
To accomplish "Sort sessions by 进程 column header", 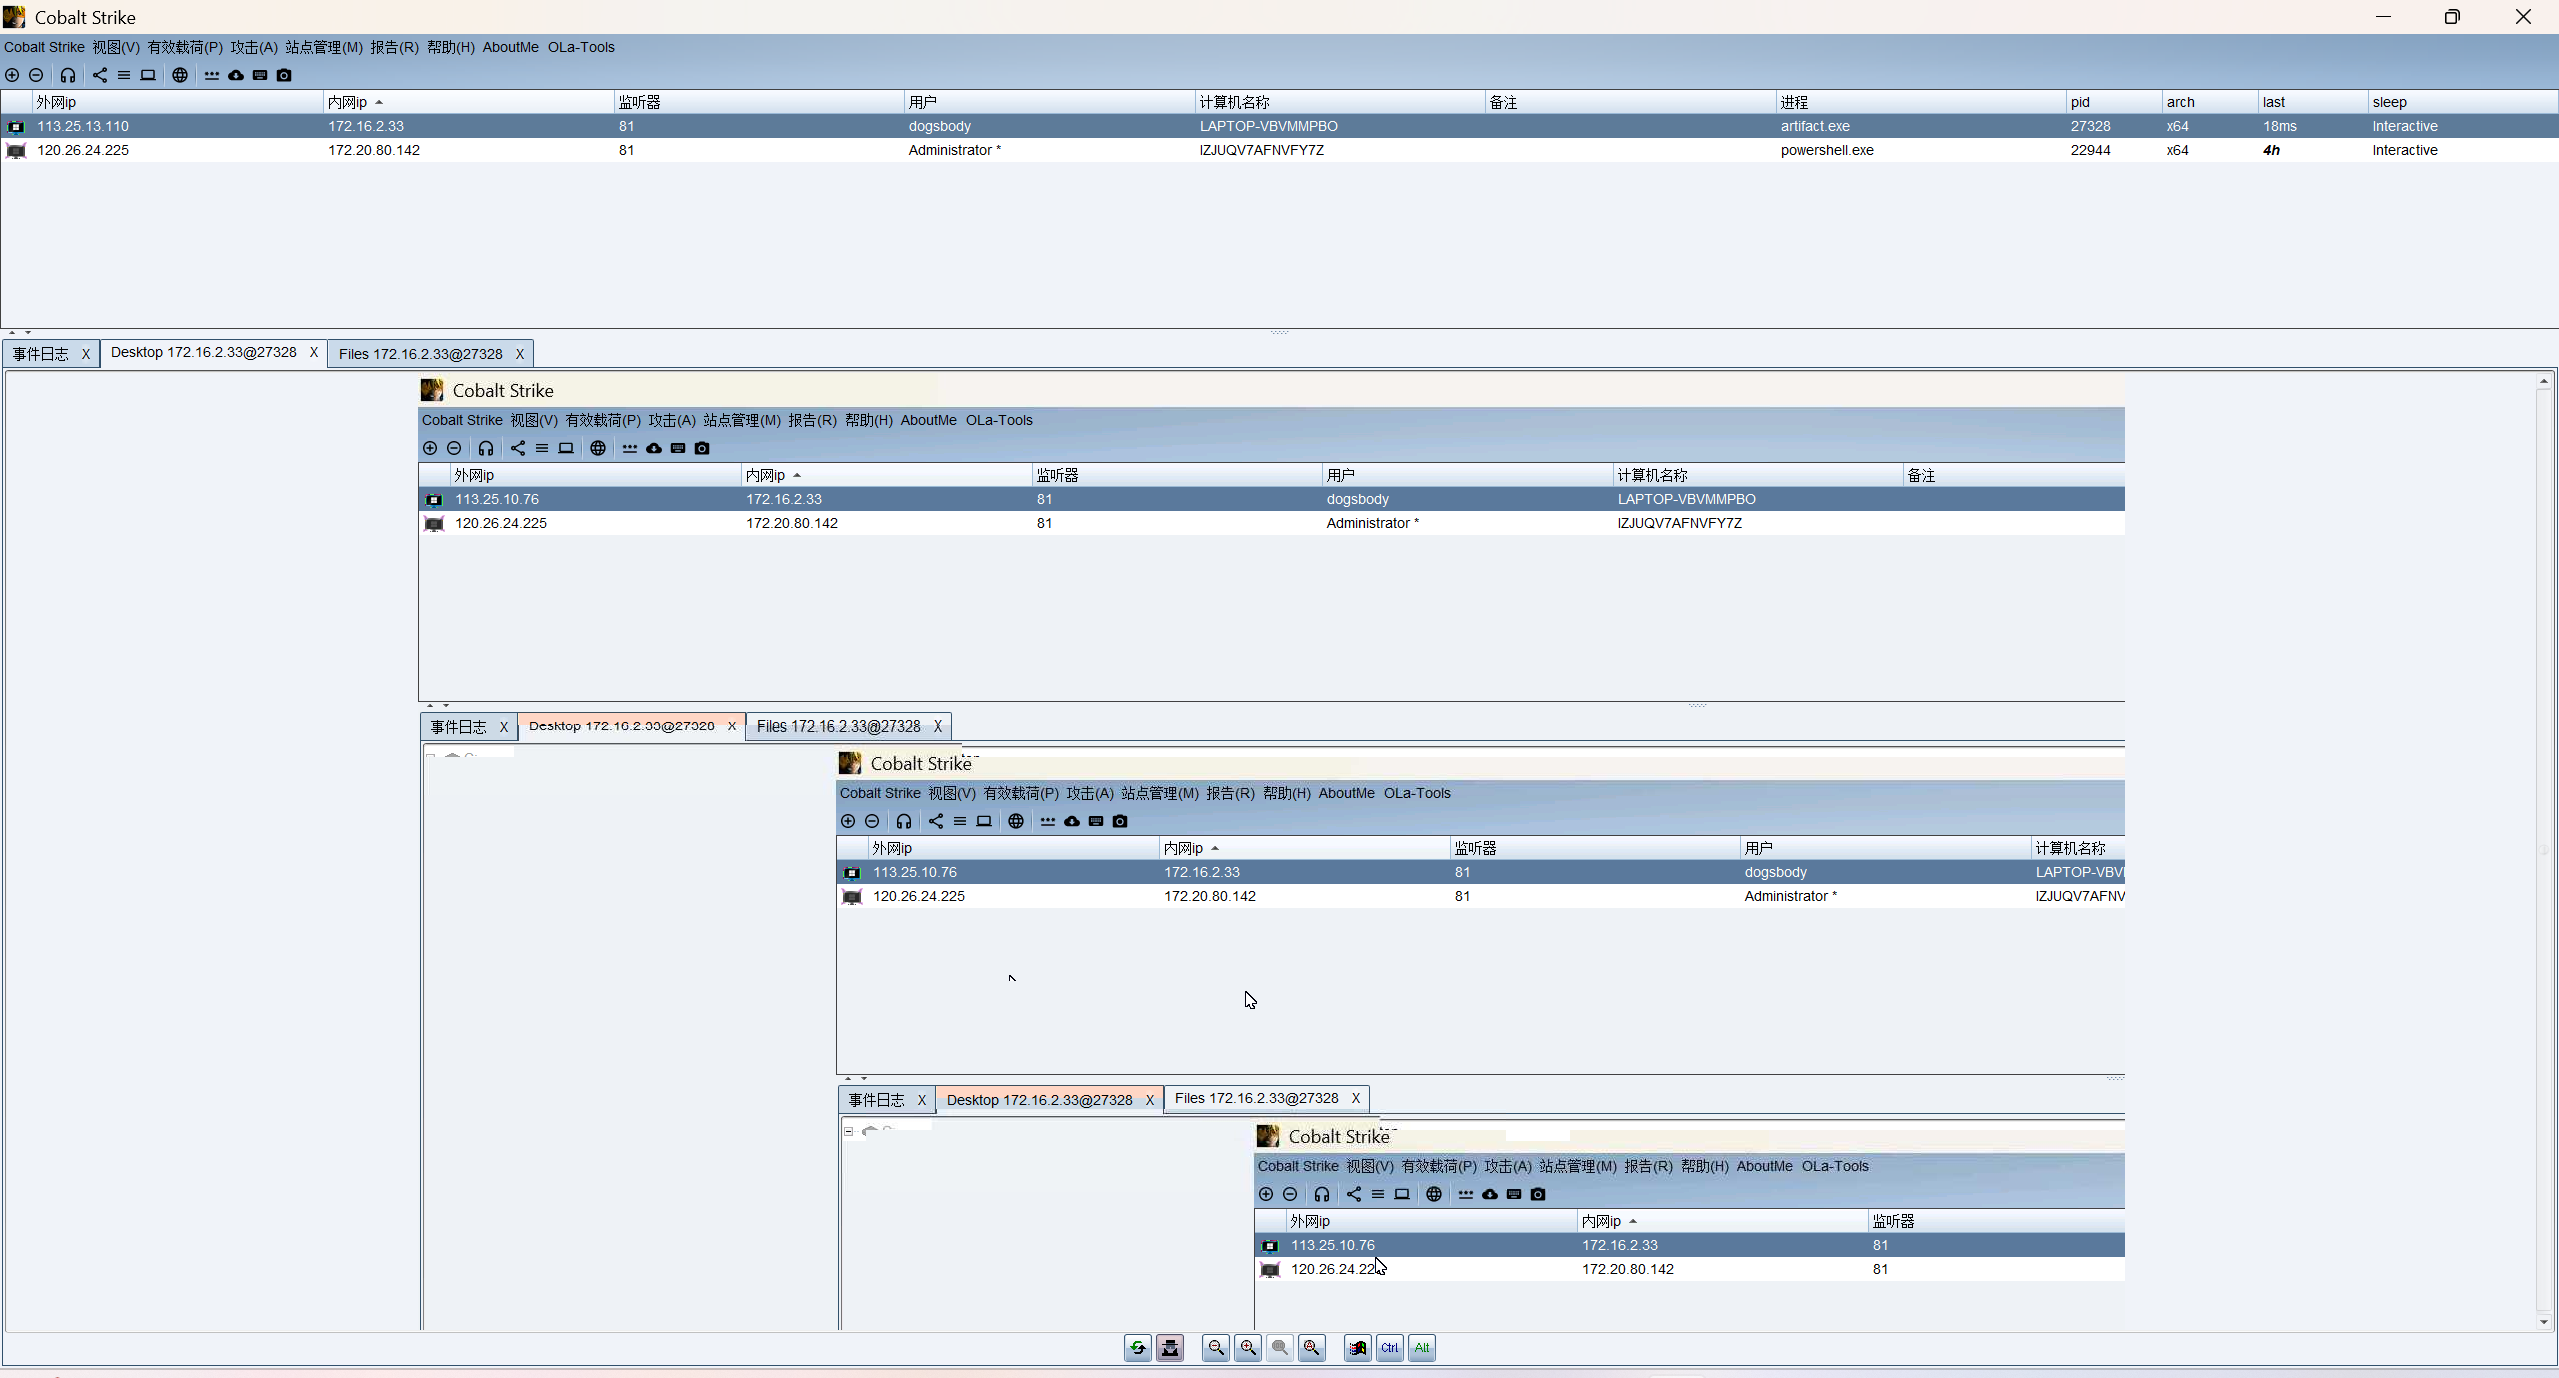I will click(x=1921, y=102).
